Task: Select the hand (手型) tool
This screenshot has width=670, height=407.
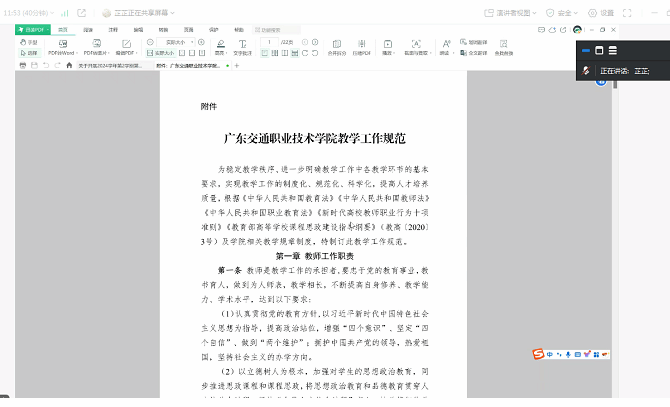Action: click(x=28, y=43)
